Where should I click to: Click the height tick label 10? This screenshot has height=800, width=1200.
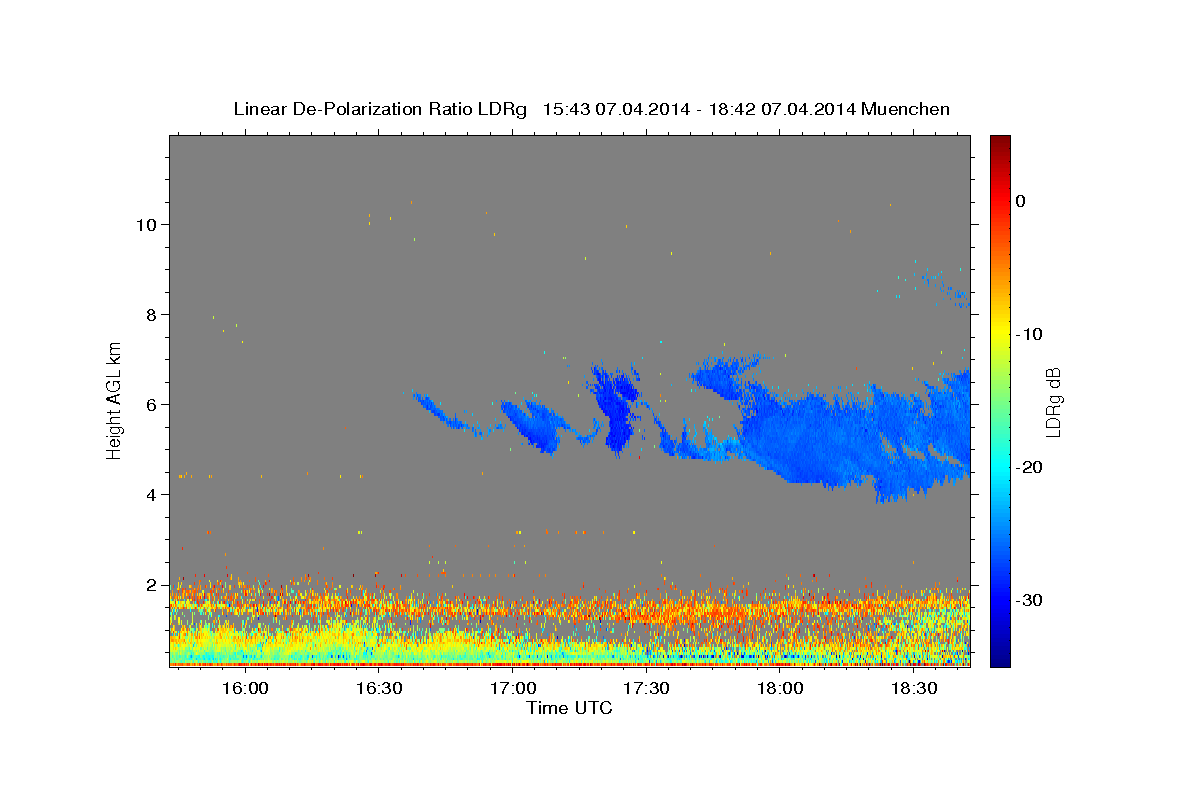147,224
